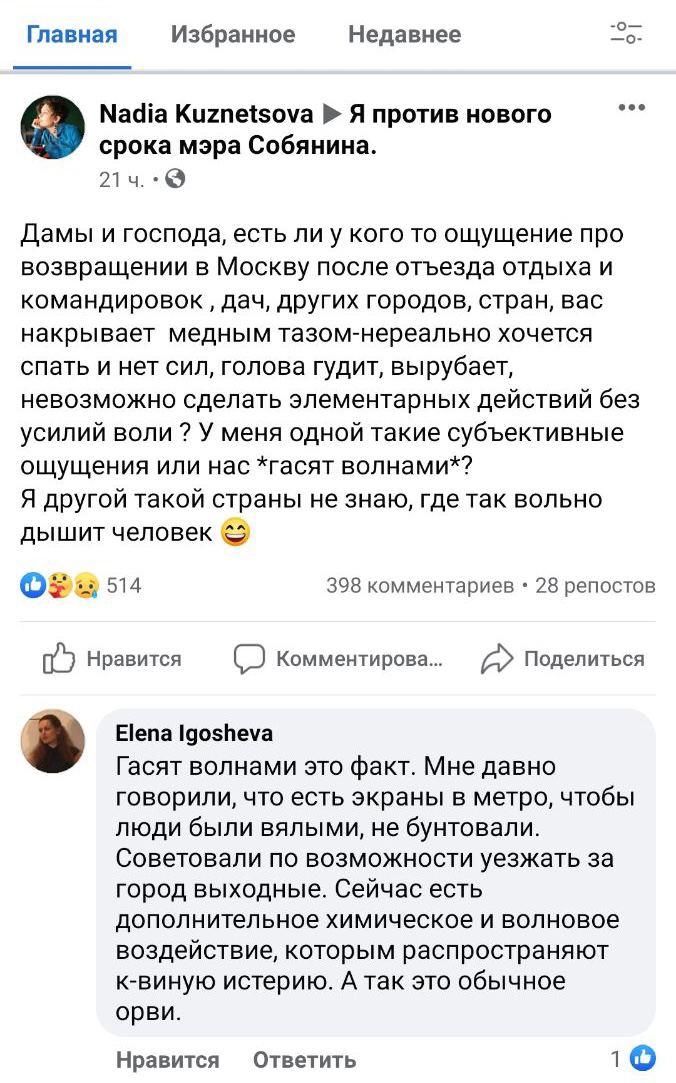Click the comment speech-bubble icon
Screen dimensions: 676x1083
point(249,658)
